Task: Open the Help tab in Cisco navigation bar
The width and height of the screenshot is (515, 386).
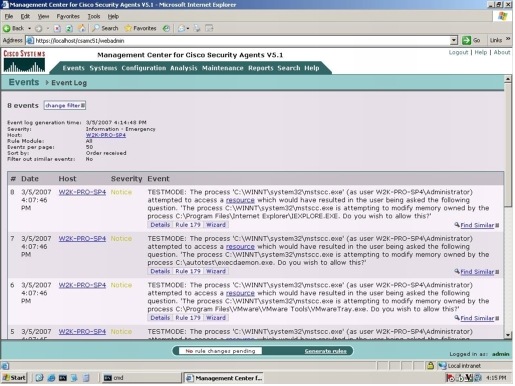Action: (x=312, y=68)
